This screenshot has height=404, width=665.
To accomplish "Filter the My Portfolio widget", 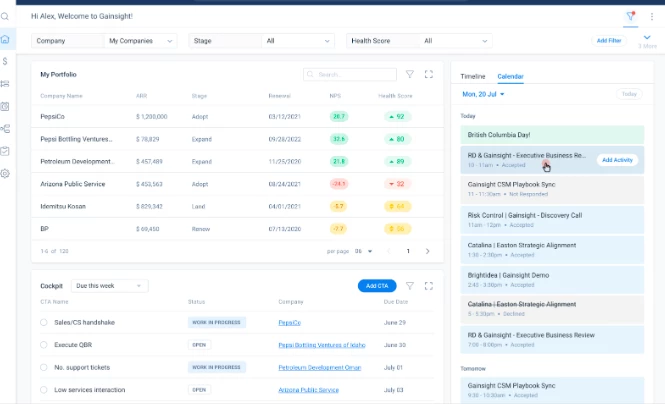I will pos(410,74).
